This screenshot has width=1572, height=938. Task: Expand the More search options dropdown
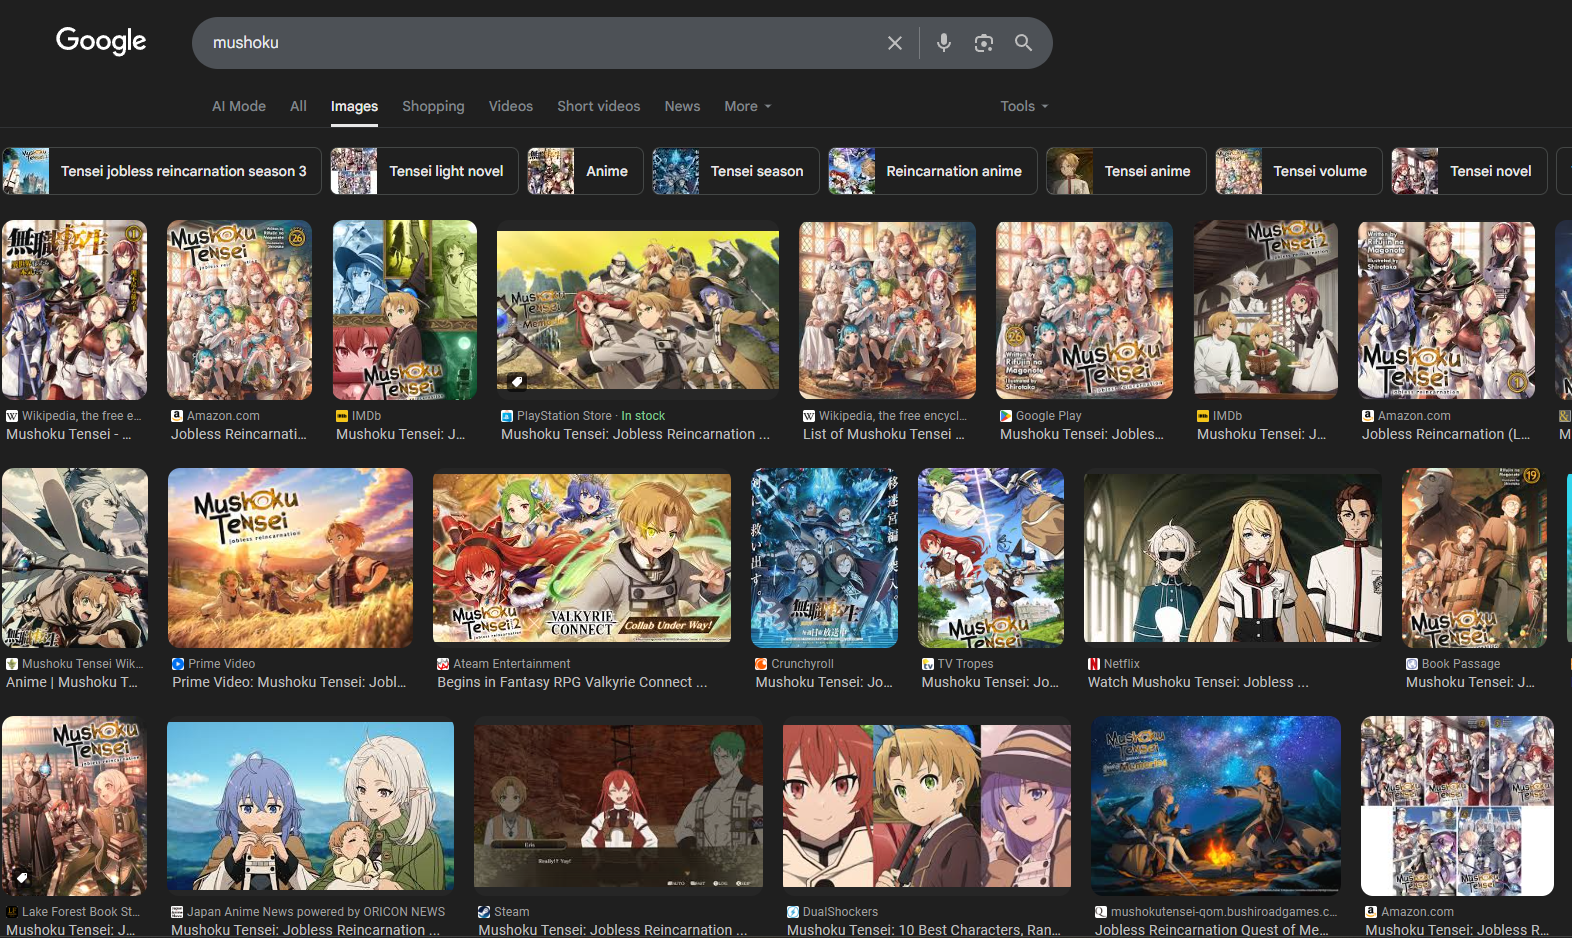coord(747,106)
